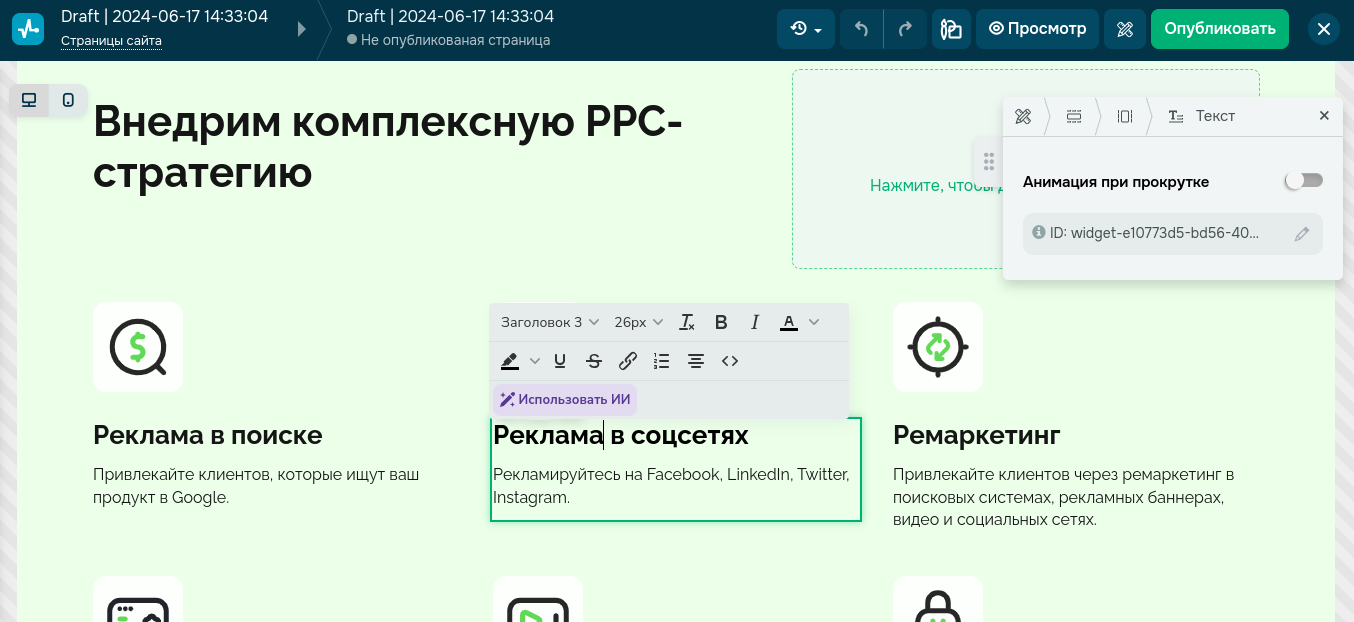Redo the last undone change
This screenshot has width=1354, height=622.
[905, 29]
